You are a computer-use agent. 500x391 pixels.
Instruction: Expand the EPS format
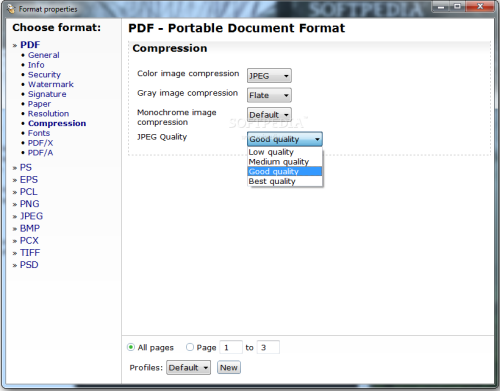click(29, 180)
